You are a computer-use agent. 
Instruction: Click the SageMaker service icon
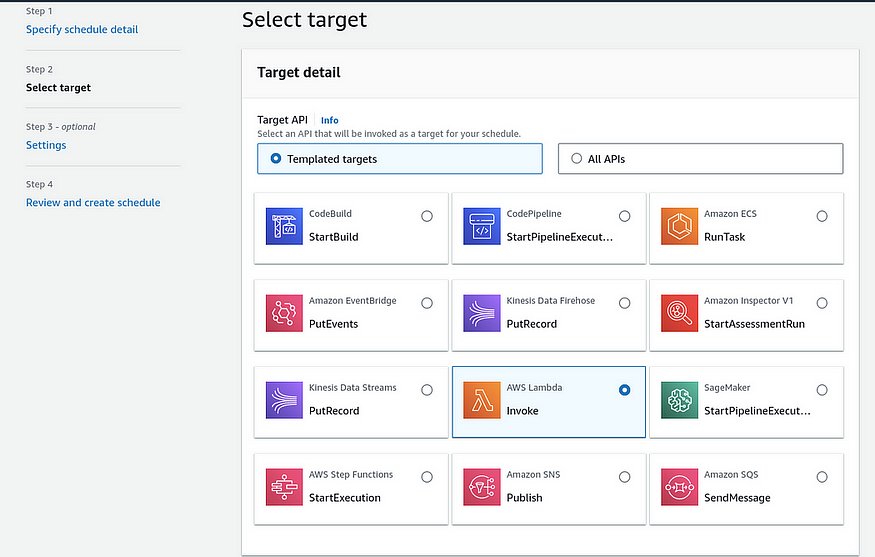679,400
